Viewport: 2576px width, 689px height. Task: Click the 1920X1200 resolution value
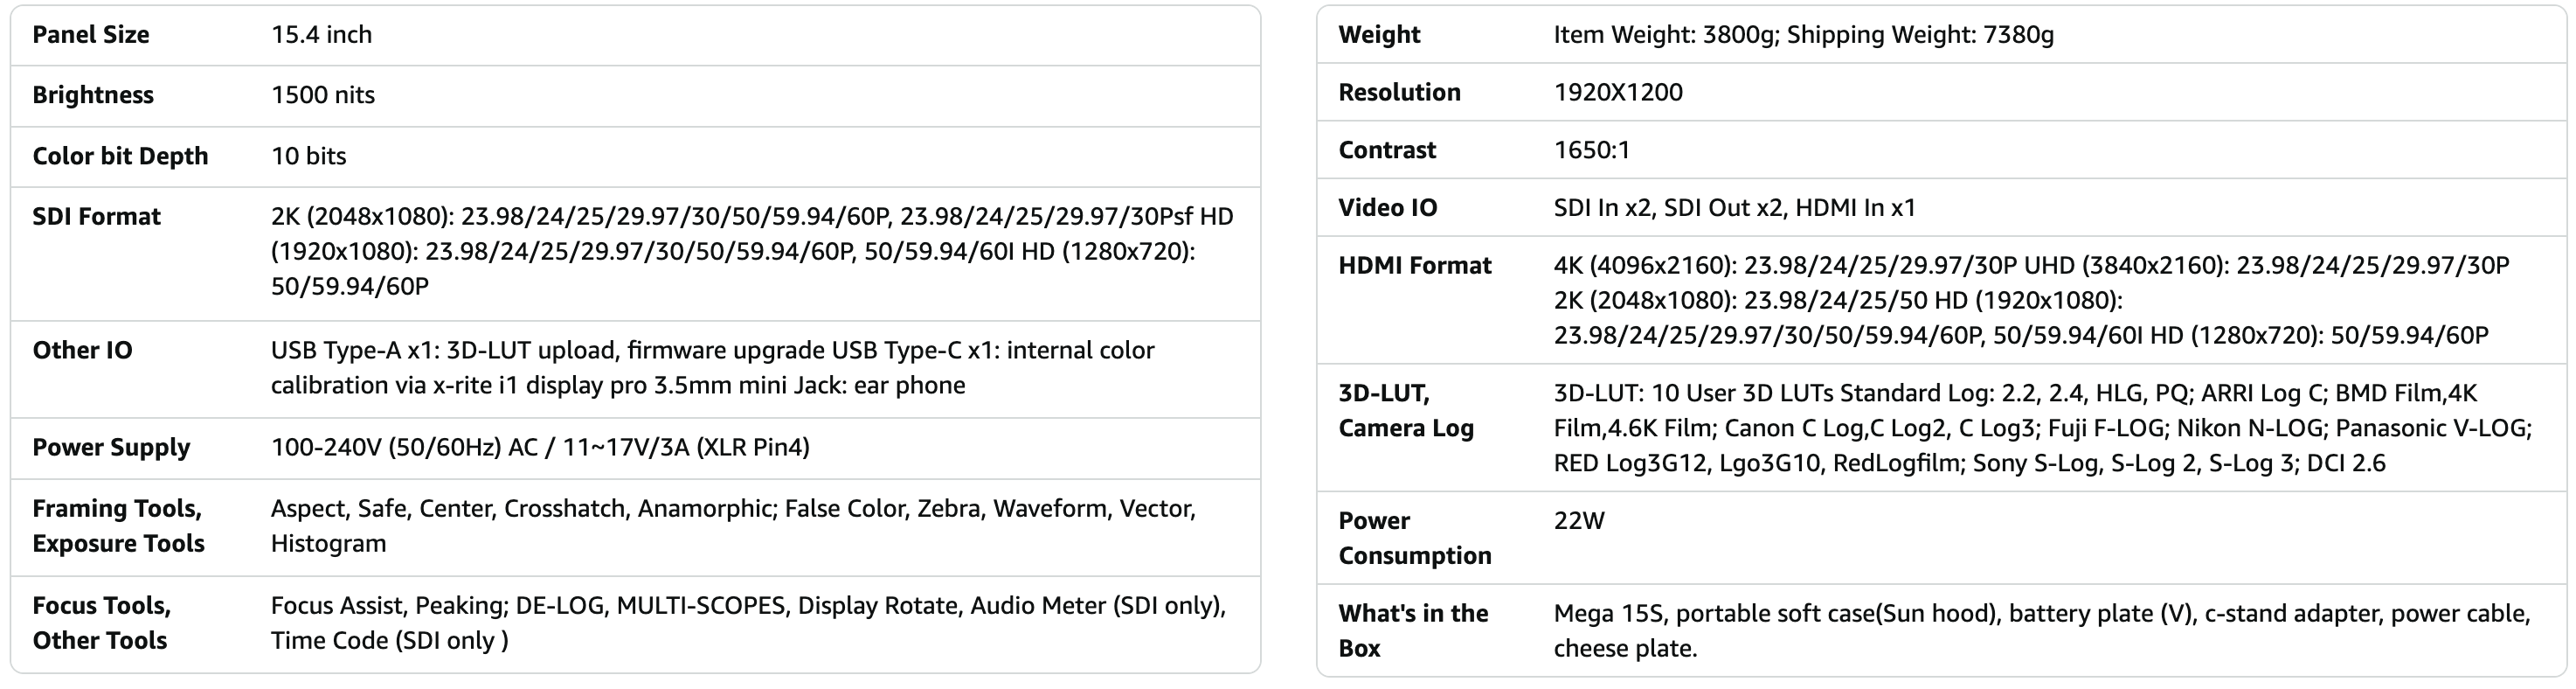pos(1618,93)
